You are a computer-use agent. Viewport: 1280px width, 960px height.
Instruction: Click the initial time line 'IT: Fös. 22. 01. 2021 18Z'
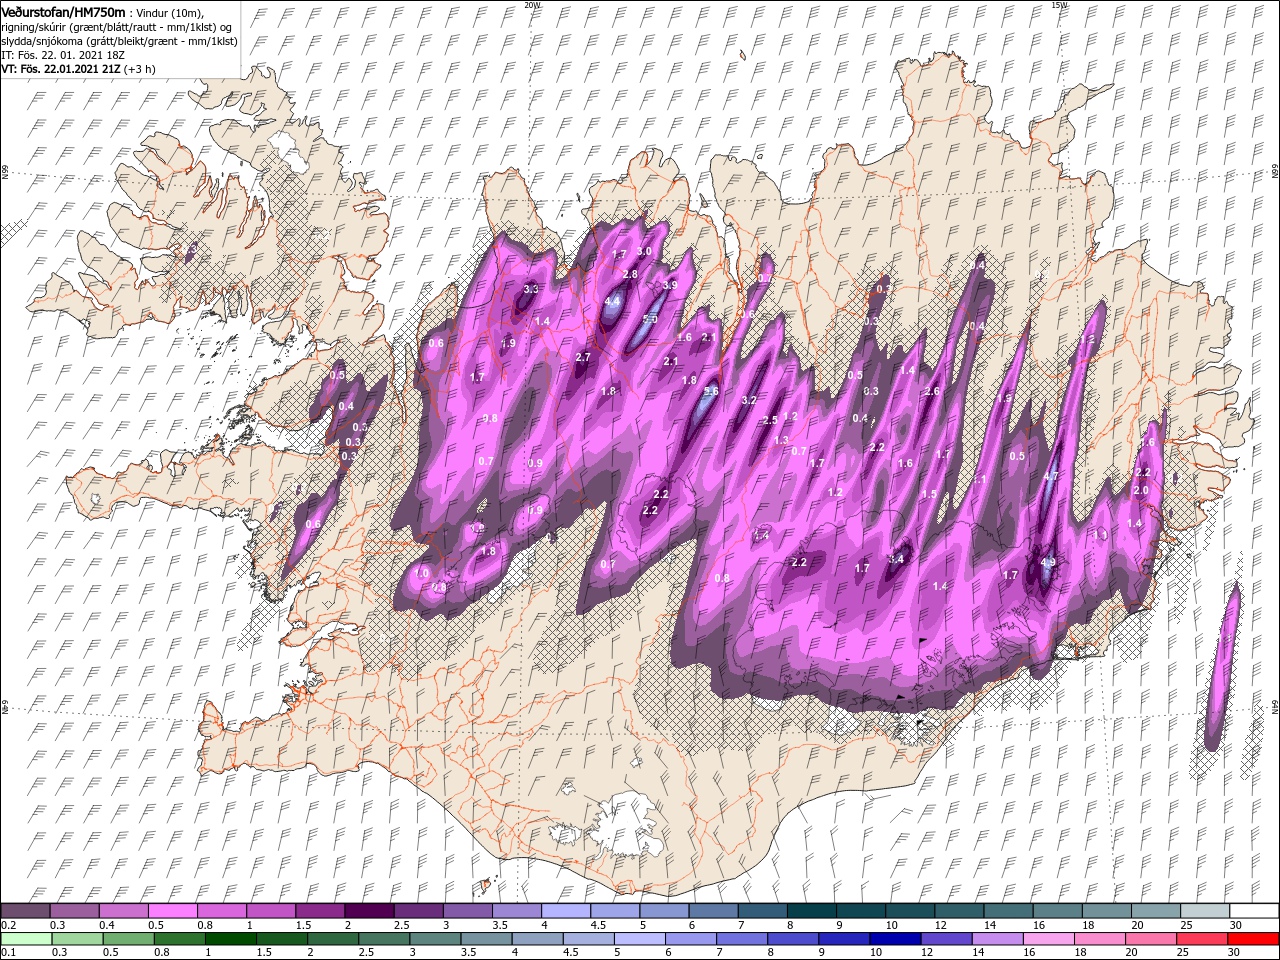tap(64, 55)
